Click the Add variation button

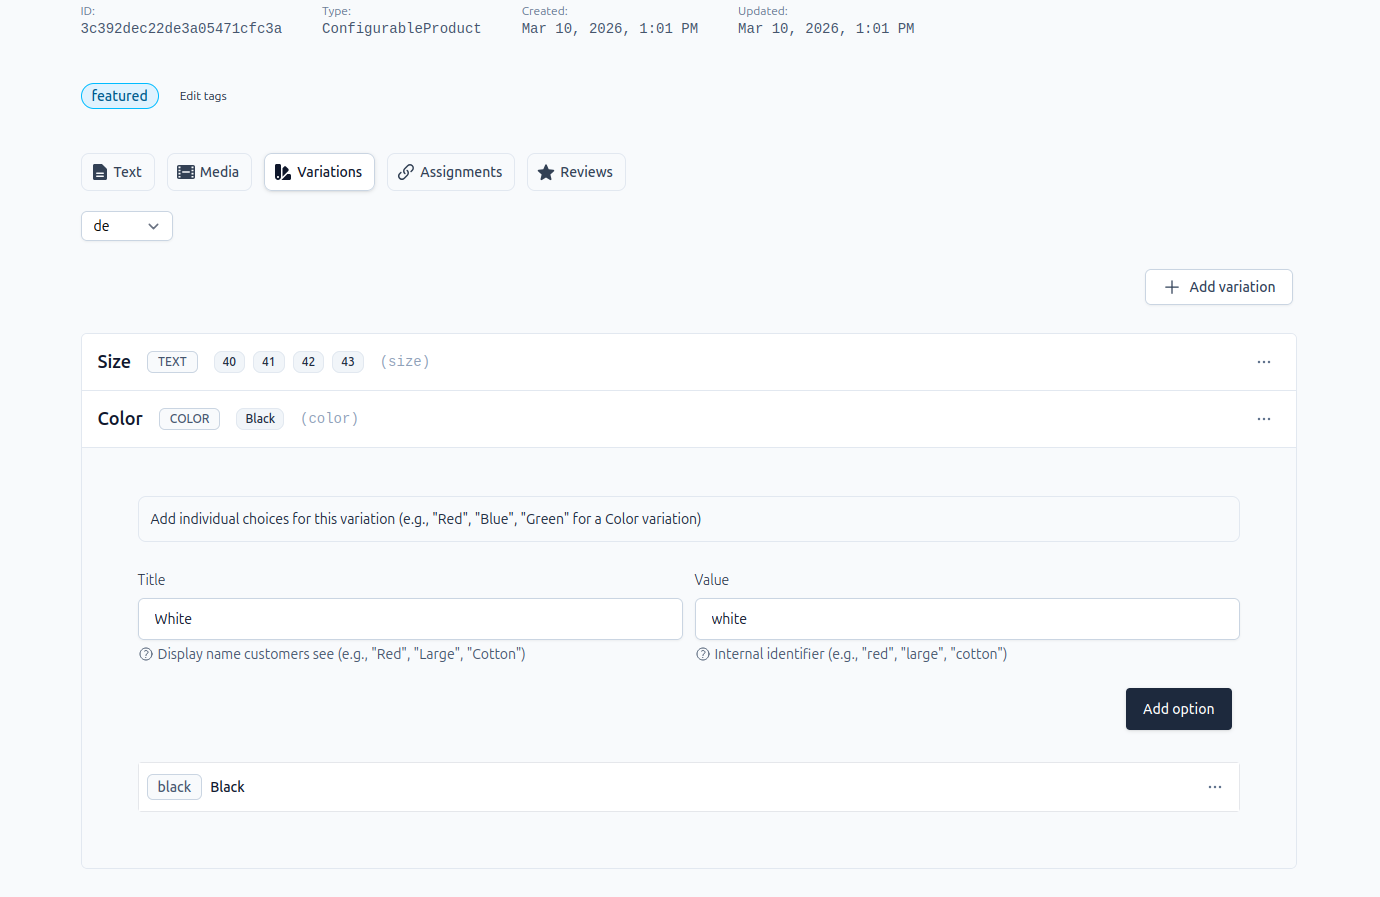1219,287
